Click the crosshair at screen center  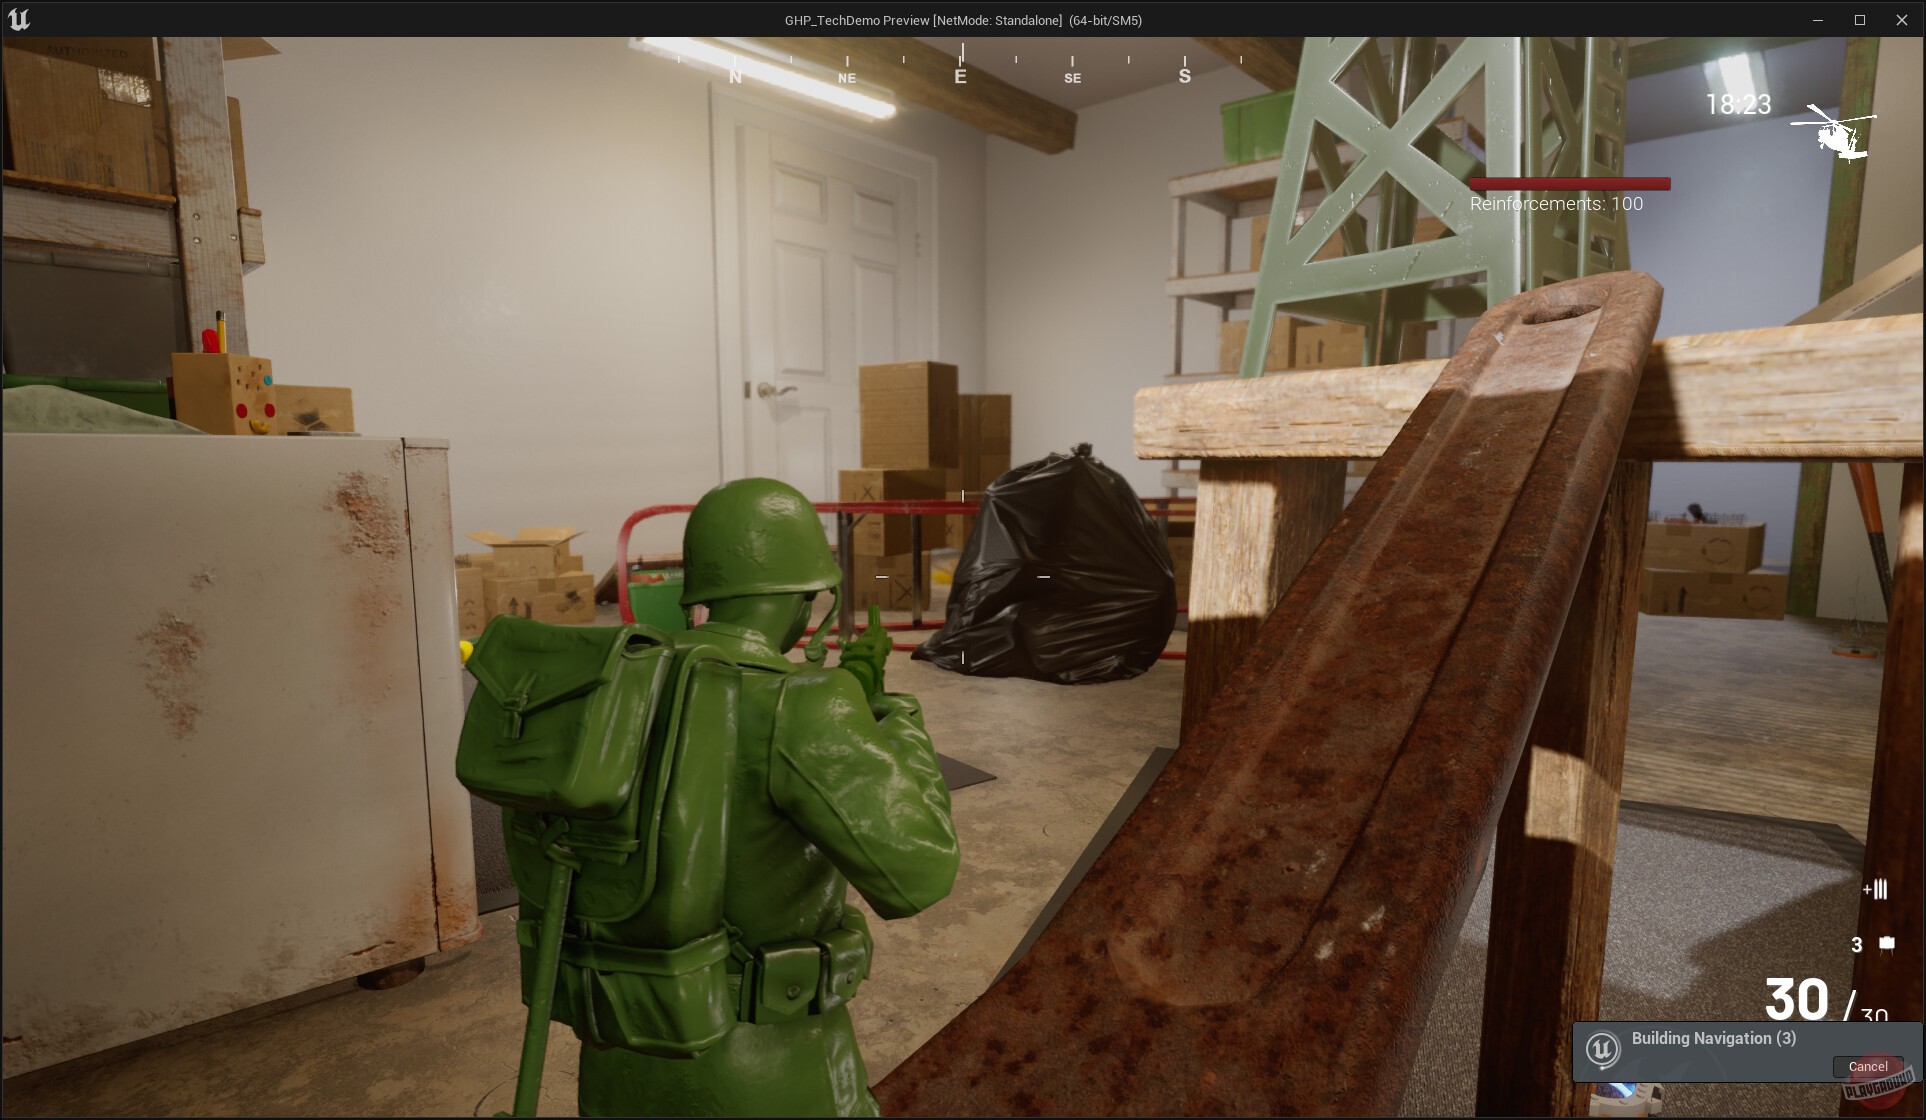click(962, 576)
